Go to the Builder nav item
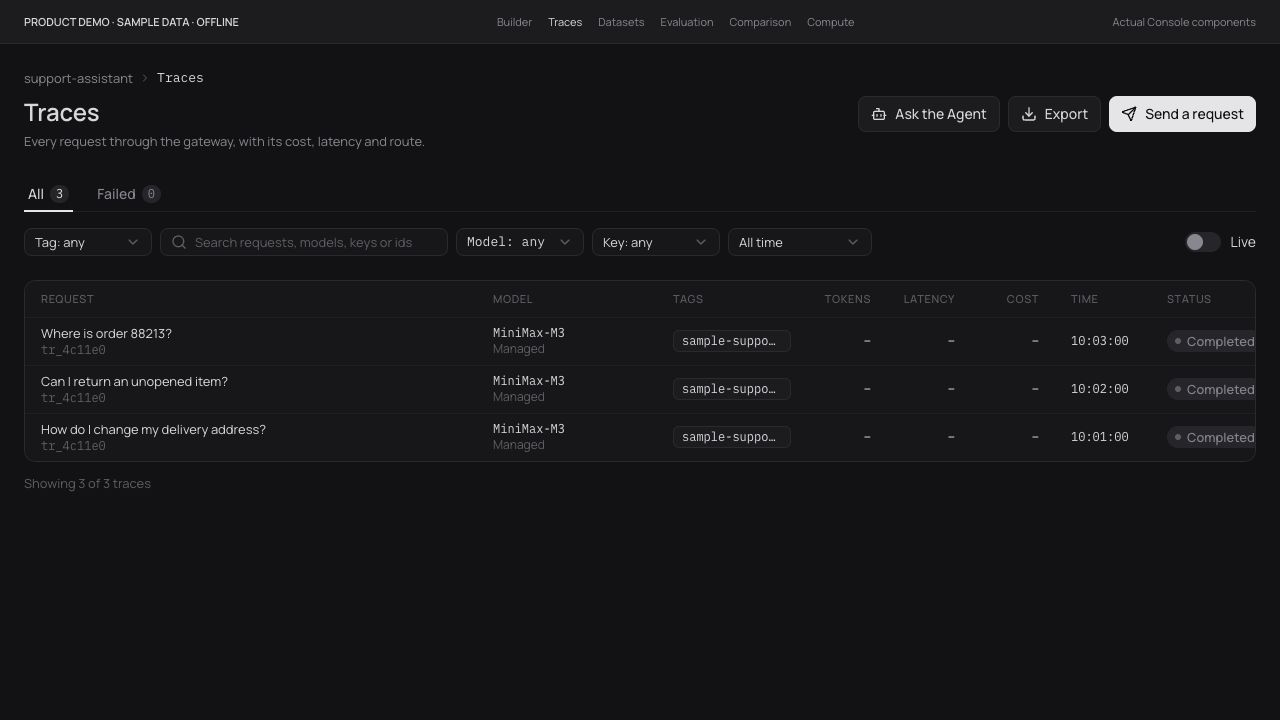The image size is (1280, 720). 514,22
